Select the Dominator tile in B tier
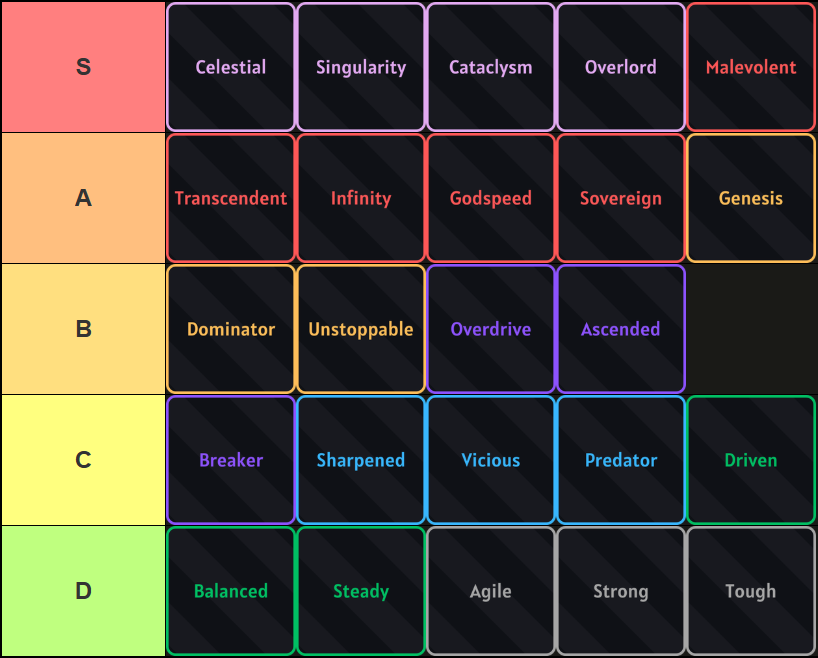 tap(230, 329)
